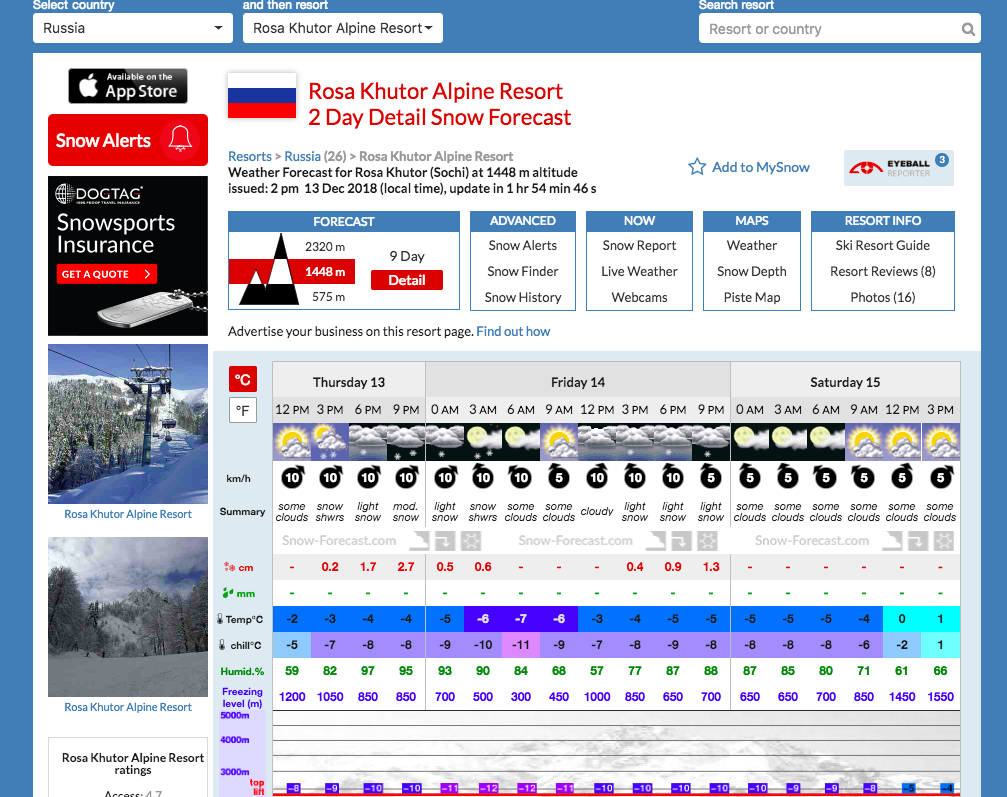Follow the Find out how link

513,331
